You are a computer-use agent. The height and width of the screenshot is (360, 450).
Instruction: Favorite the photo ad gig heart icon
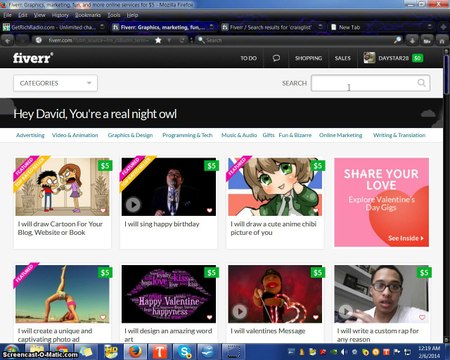pos(103,317)
